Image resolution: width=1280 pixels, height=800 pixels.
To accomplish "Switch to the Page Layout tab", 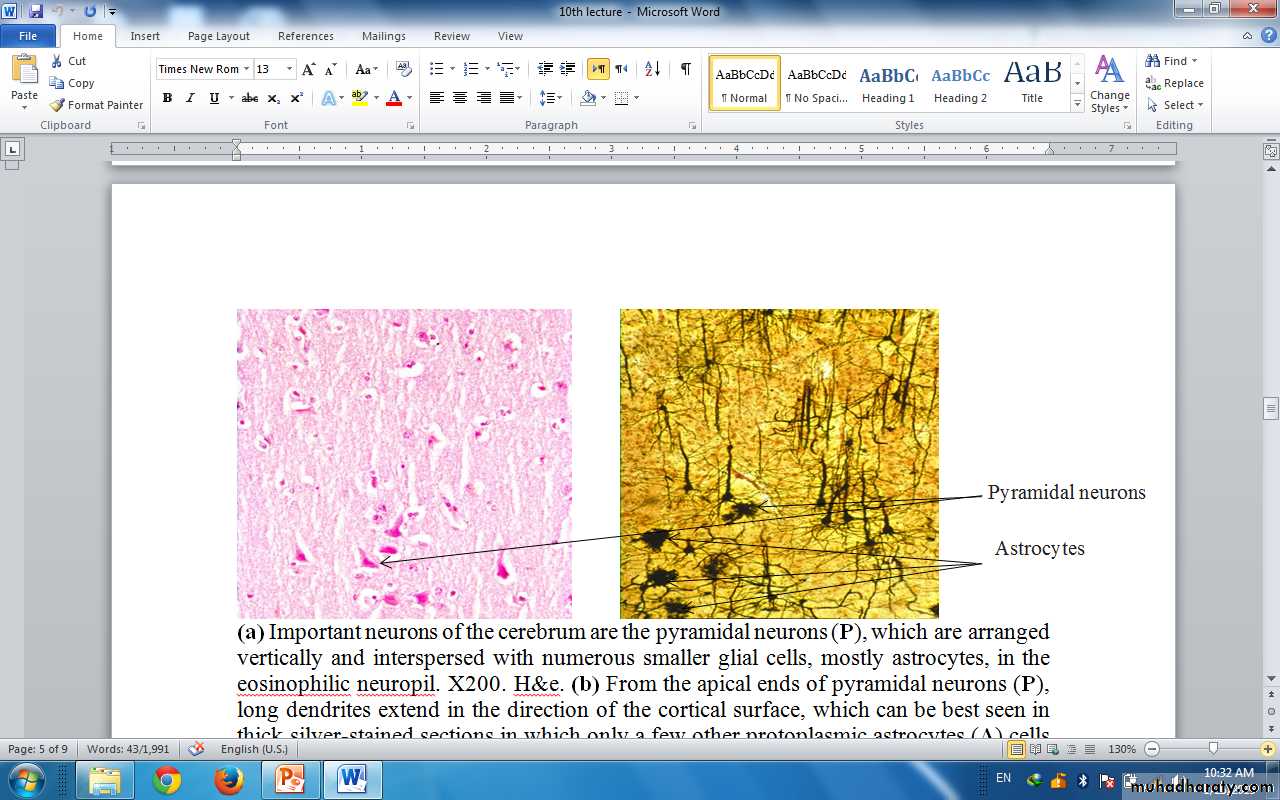I will click(x=219, y=36).
